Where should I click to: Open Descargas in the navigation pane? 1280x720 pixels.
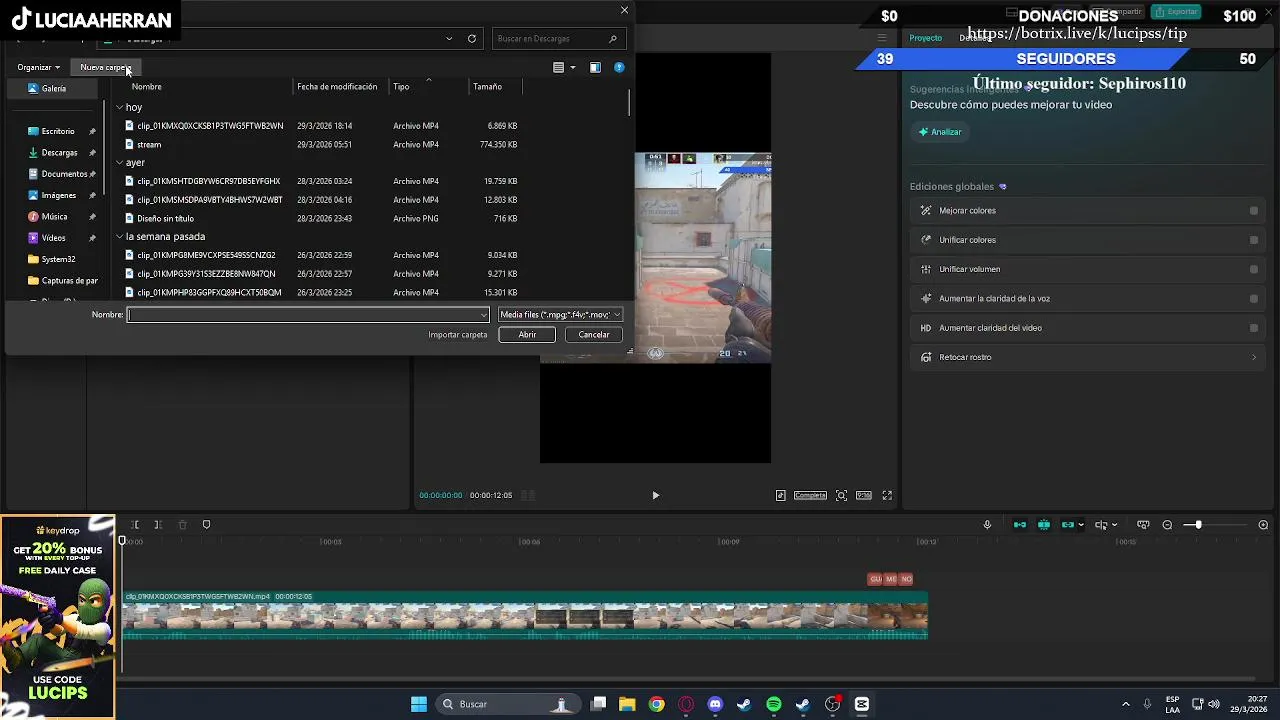coord(59,153)
